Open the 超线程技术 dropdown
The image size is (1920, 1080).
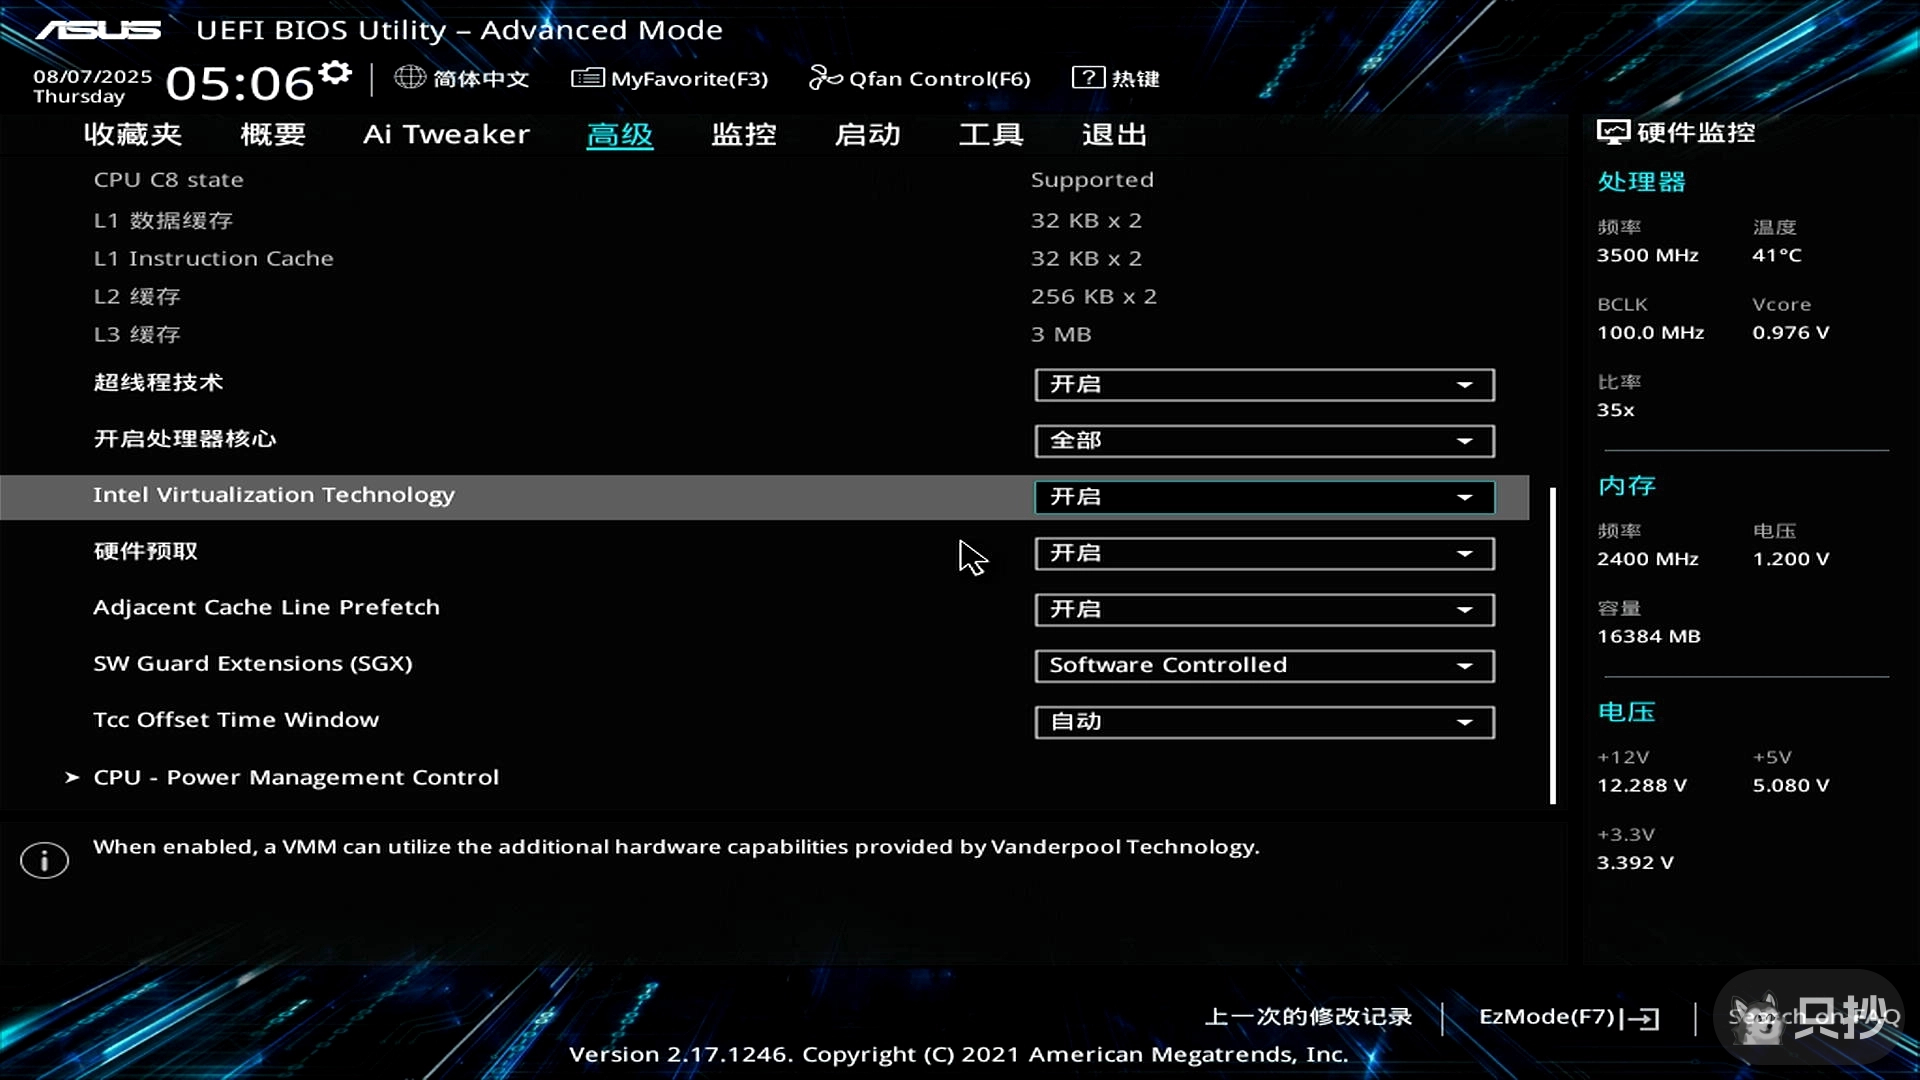coord(1263,384)
